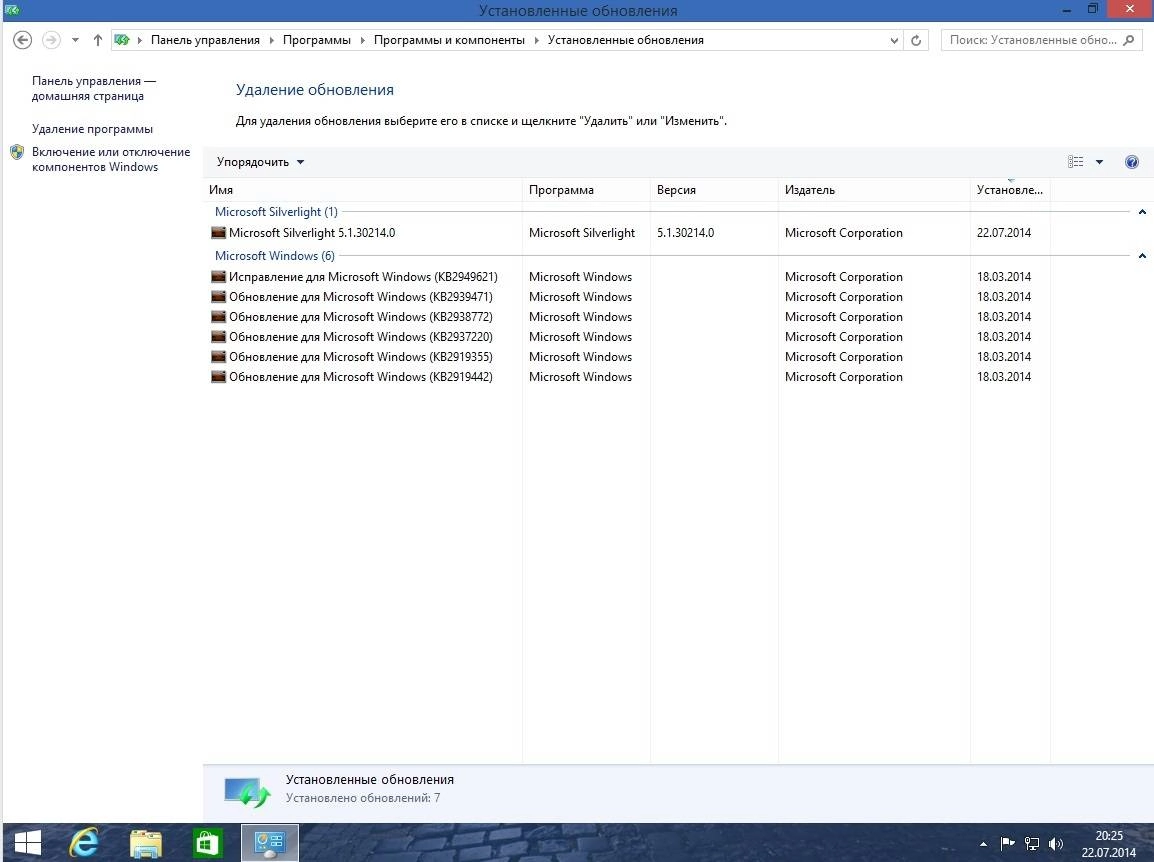Open 'Панель управления — домашняя страница' link

coord(93,88)
